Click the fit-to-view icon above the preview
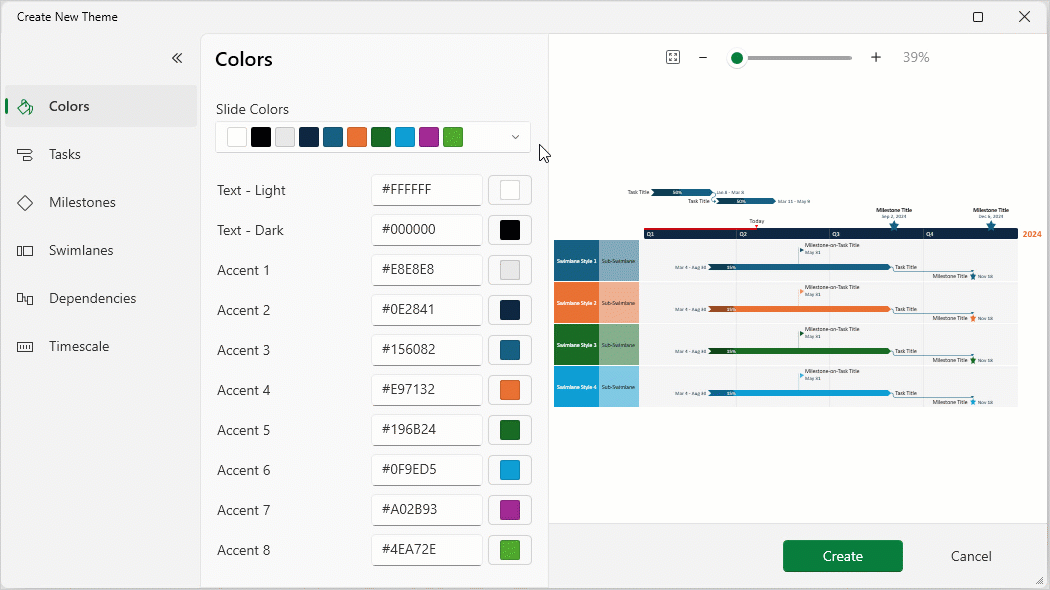Image resolution: width=1050 pixels, height=590 pixels. [x=672, y=57]
